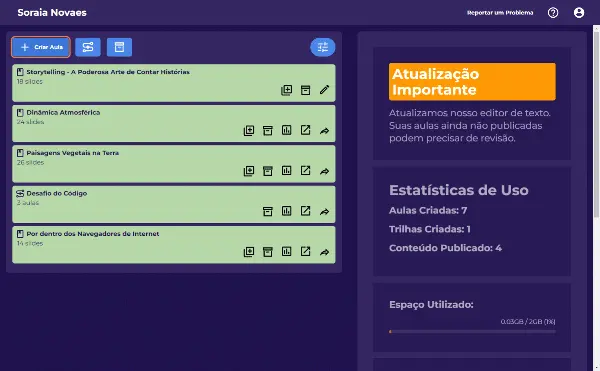Duplicate the Storytelling lesson

point(287,90)
